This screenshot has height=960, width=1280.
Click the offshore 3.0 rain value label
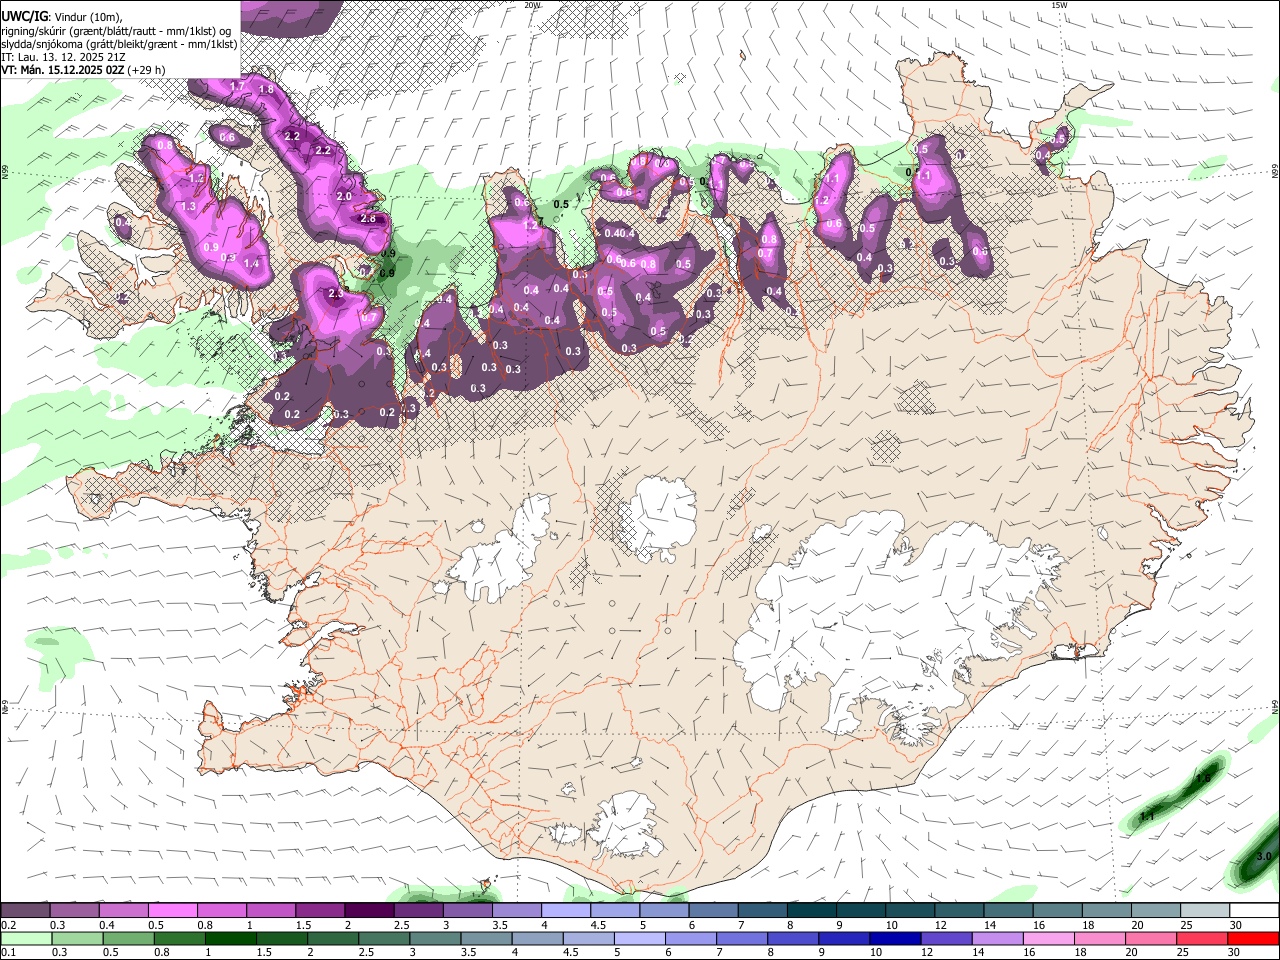pos(1263,856)
